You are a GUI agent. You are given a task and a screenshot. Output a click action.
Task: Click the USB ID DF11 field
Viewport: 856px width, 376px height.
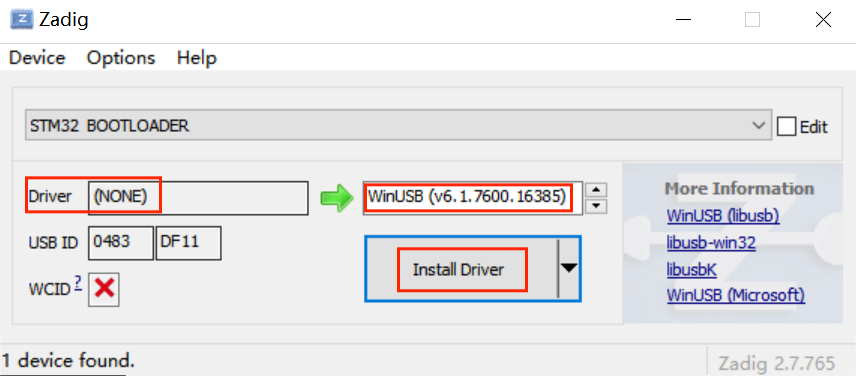click(x=188, y=243)
